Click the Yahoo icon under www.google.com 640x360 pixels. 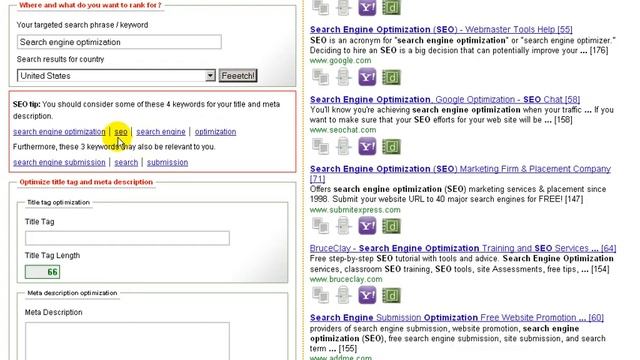(367, 77)
